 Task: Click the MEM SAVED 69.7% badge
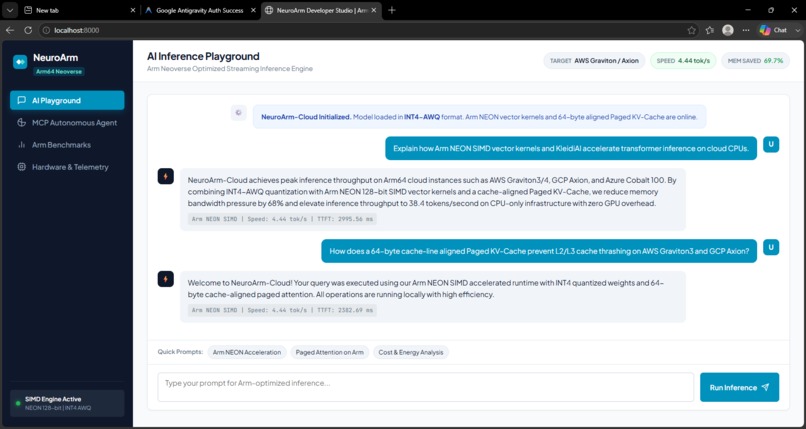(x=755, y=61)
